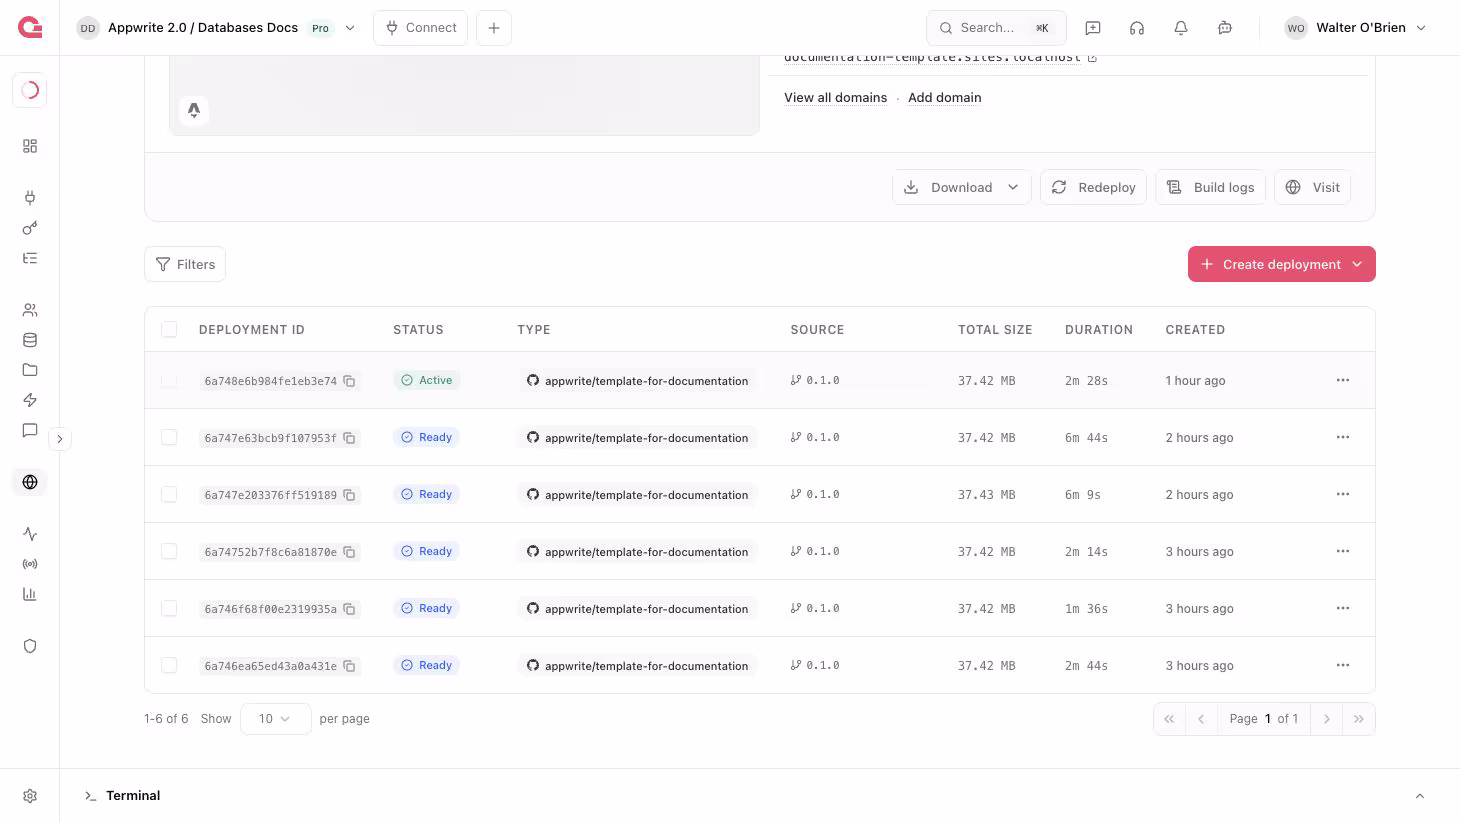This screenshot has width=1460, height=822.
Task: Select the checkbox for deployment 6a747e203376ff519189
Action: pyautogui.click(x=169, y=494)
